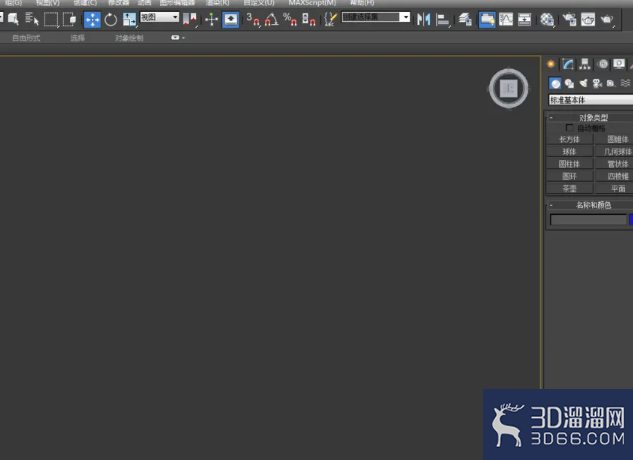The width and height of the screenshot is (633, 460).
Task: Activate the Select and Scale tool
Action: (x=129, y=19)
